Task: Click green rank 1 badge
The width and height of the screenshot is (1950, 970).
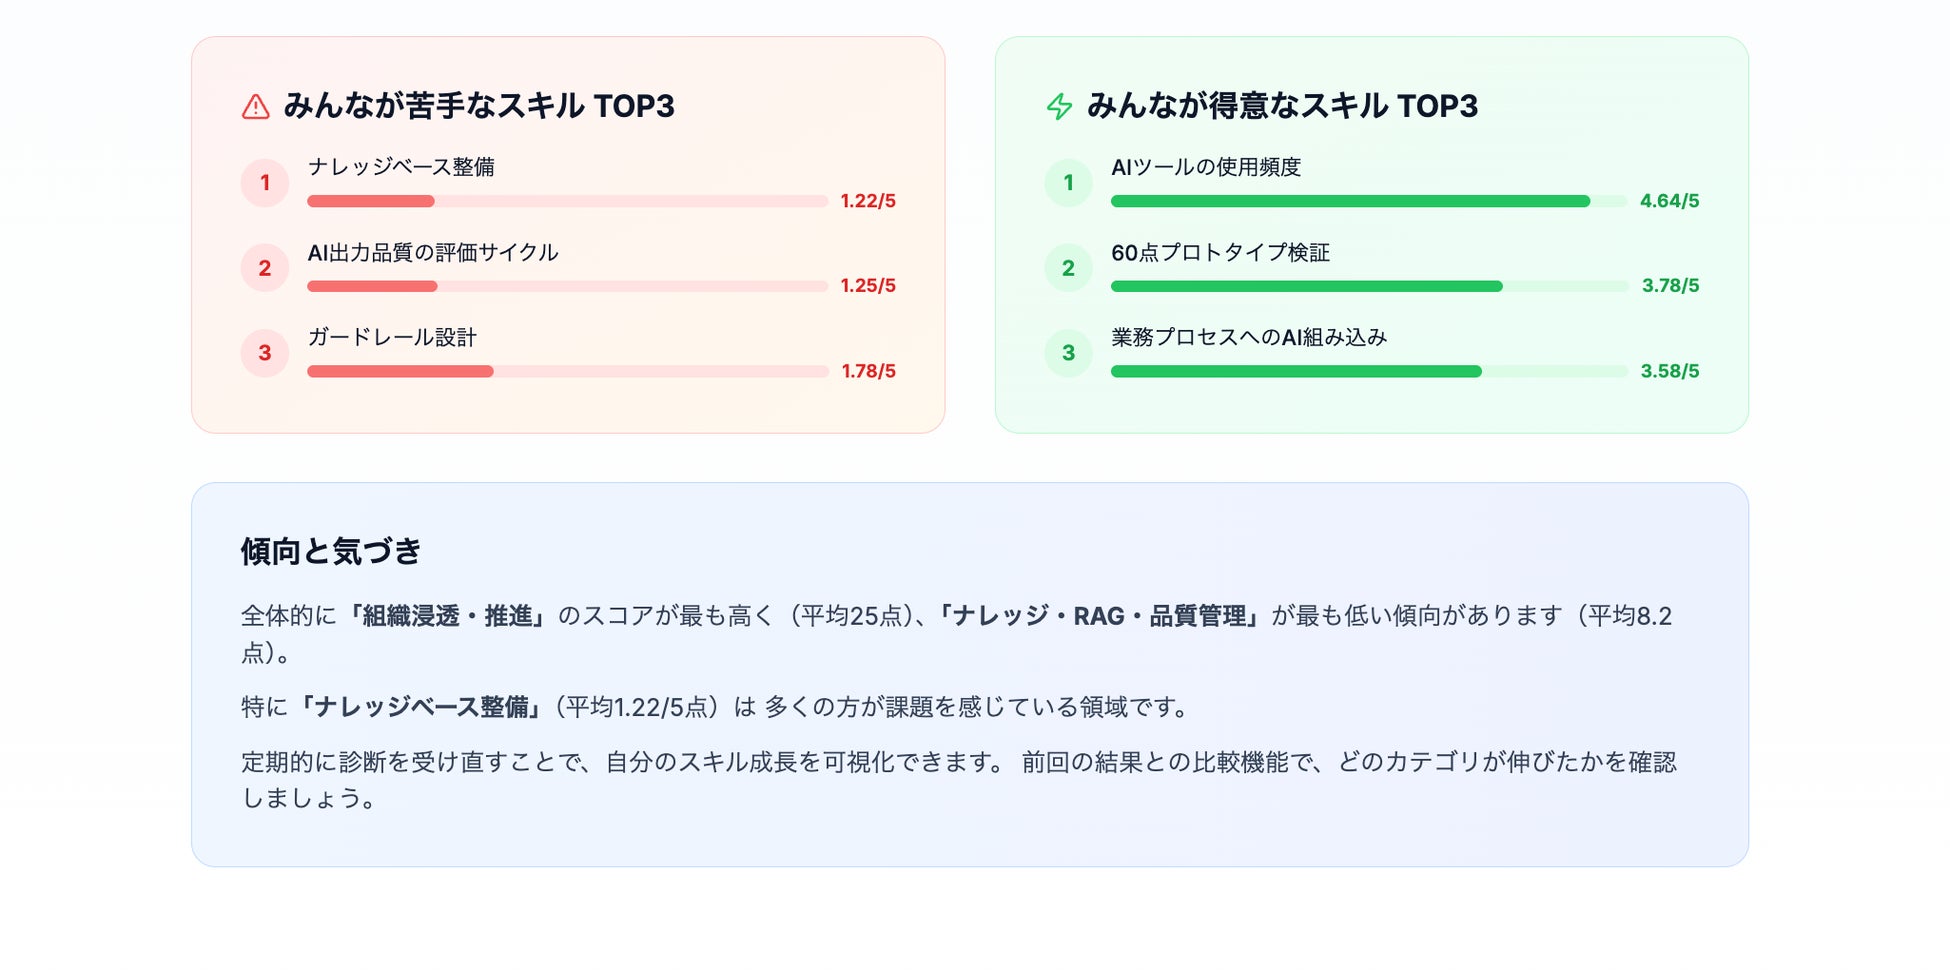Action: tap(1068, 183)
